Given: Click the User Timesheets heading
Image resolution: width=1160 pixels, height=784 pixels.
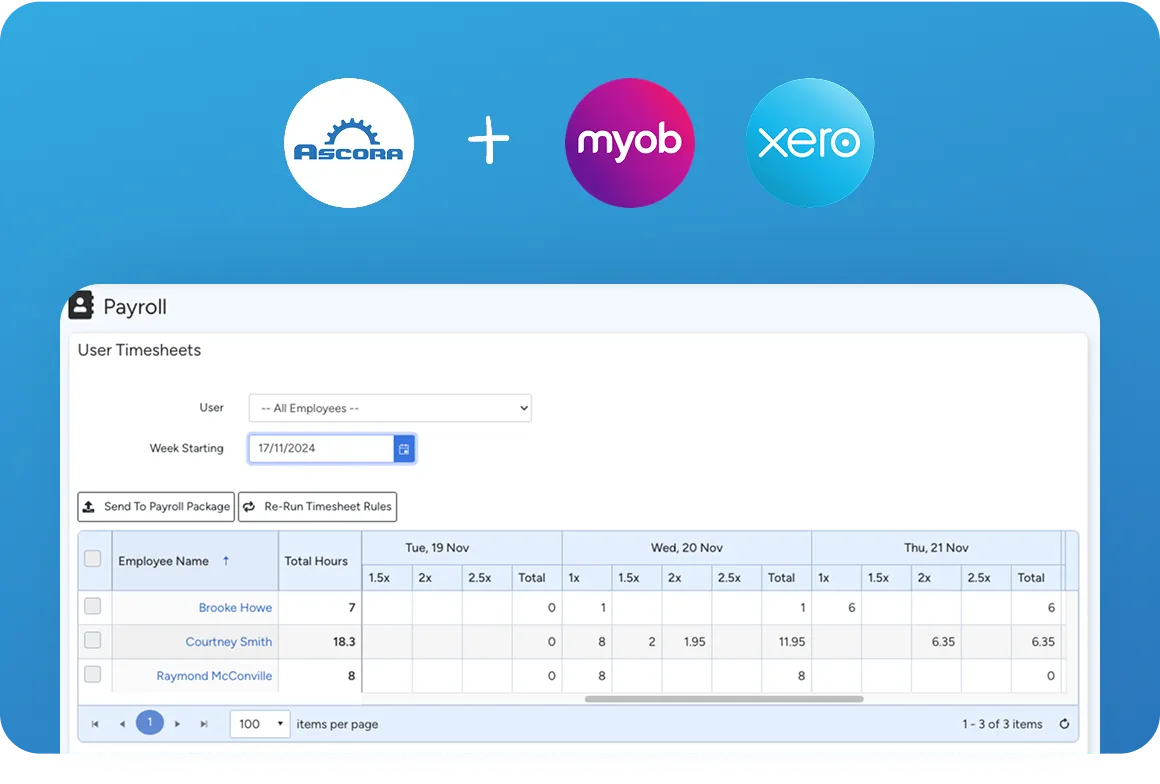Looking at the screenshot, I should 139,350.
